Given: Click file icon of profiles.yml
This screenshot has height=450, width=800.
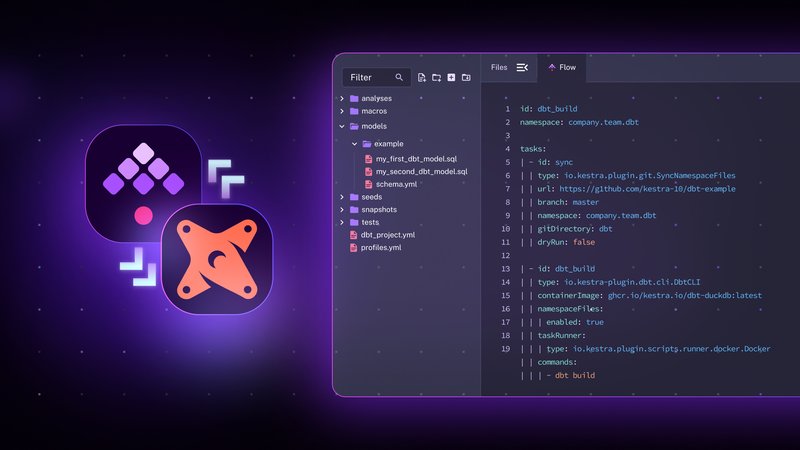Looking at the screenshot, I should point(353,248).
